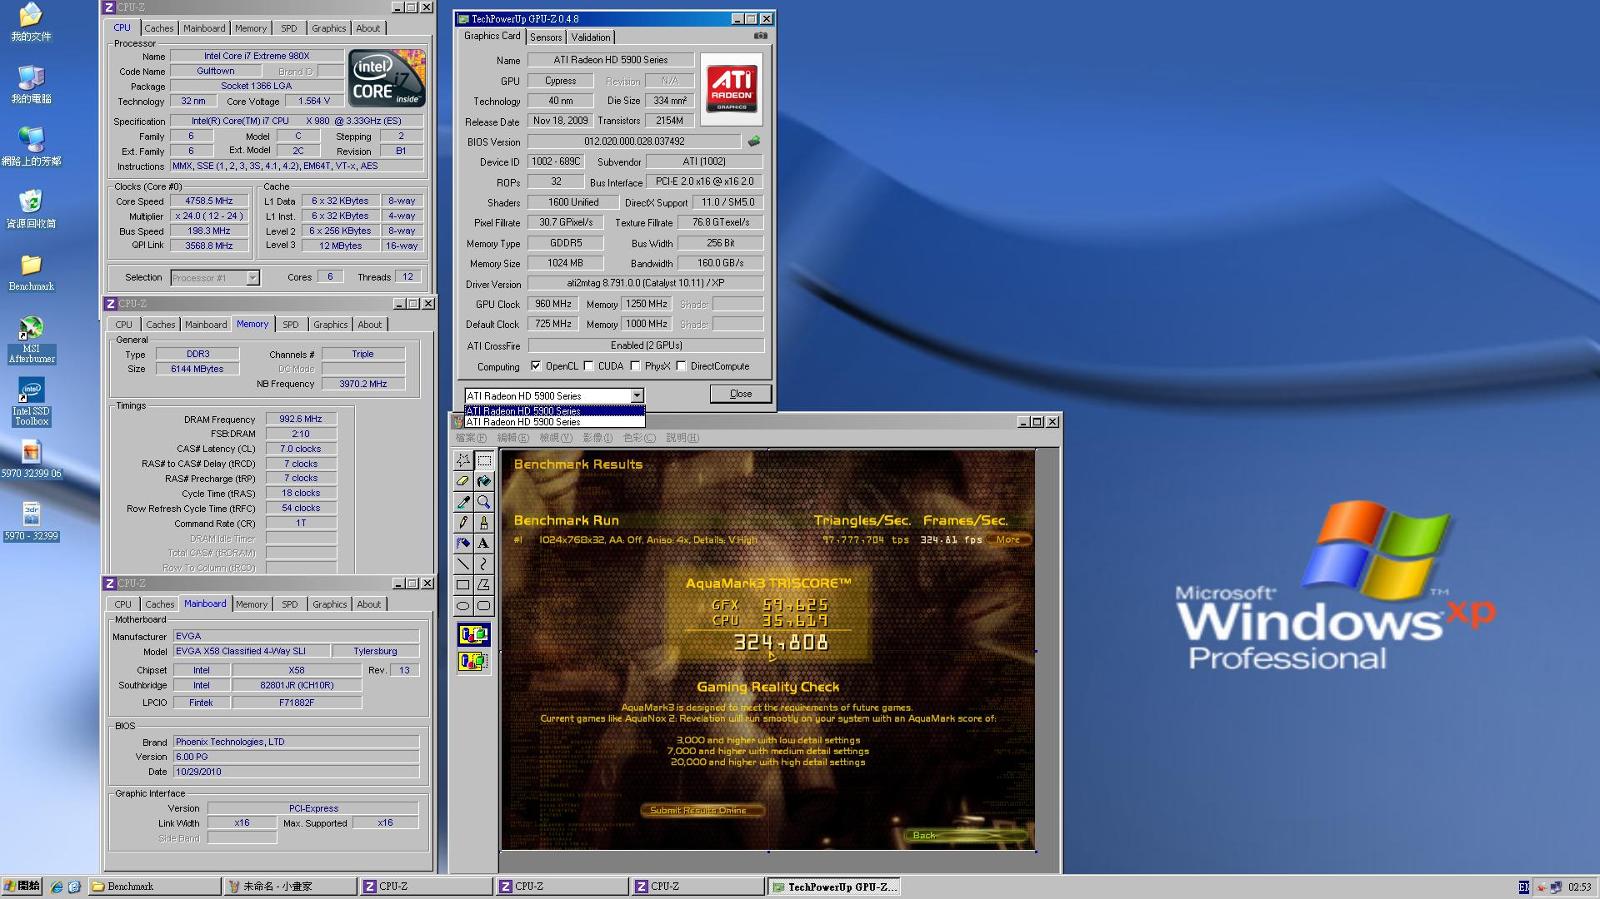The image size is (1600, 899).
Task: Toggle the DirectCompute checkbox in GPU-Z
Action: [x=681, y=366]
